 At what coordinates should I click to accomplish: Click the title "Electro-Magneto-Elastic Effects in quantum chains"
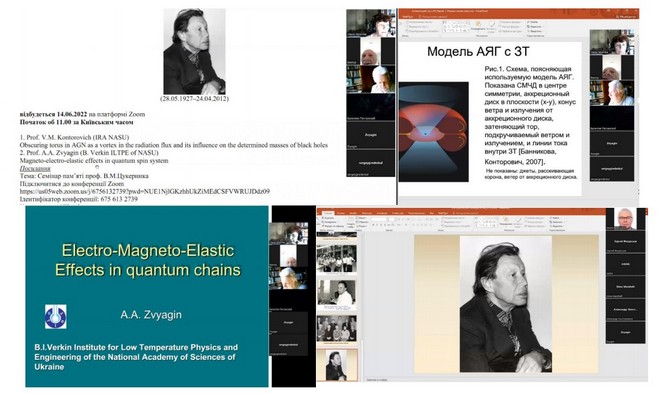(147, 260)
